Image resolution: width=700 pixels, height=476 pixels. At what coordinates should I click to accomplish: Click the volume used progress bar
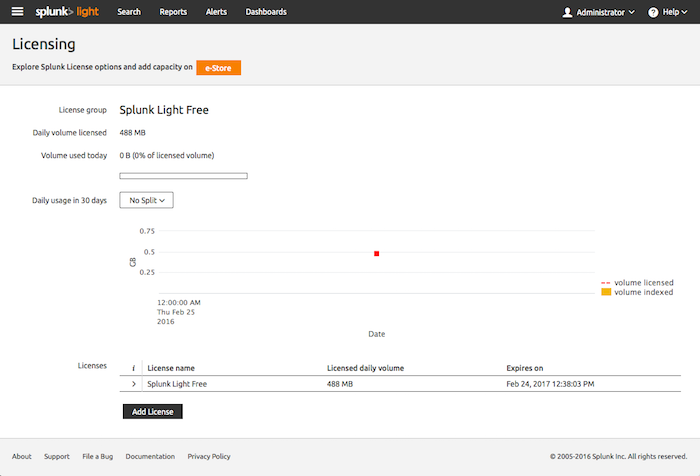[x=183, y=176]
